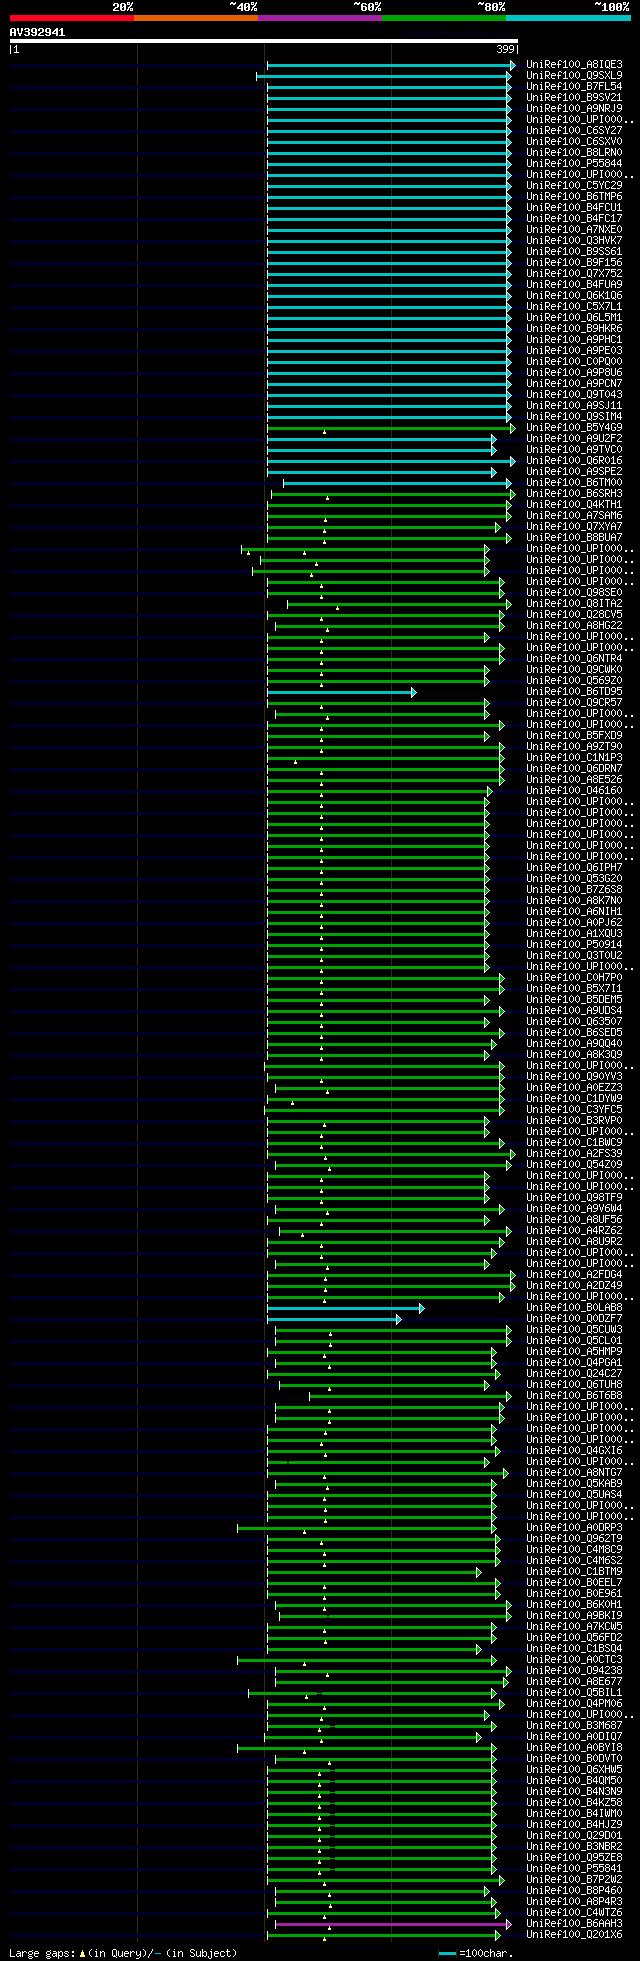This screenshot has height=1961, width=640.
Task: Select hit label UniRef100_A2FS39
Action: click(x=574, y=1154)
